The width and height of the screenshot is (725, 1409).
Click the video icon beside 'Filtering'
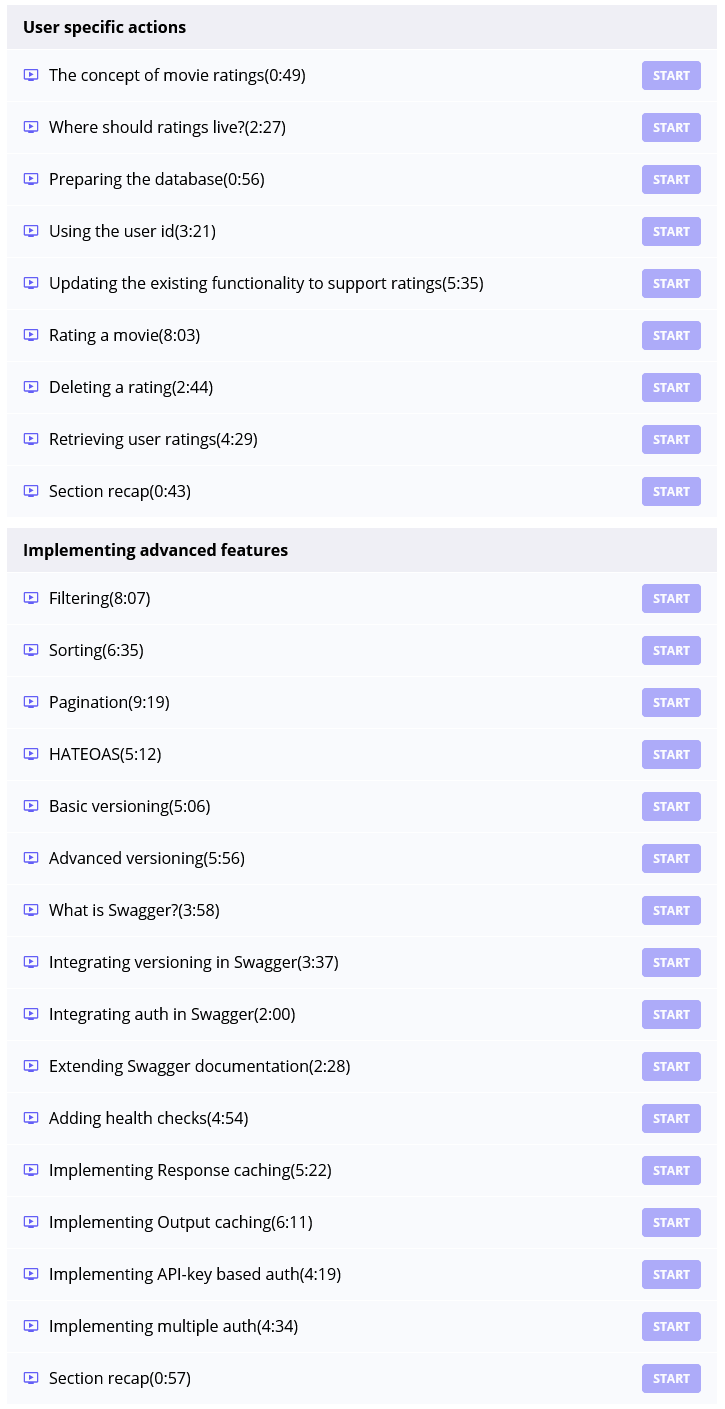[x=31, y=598]
